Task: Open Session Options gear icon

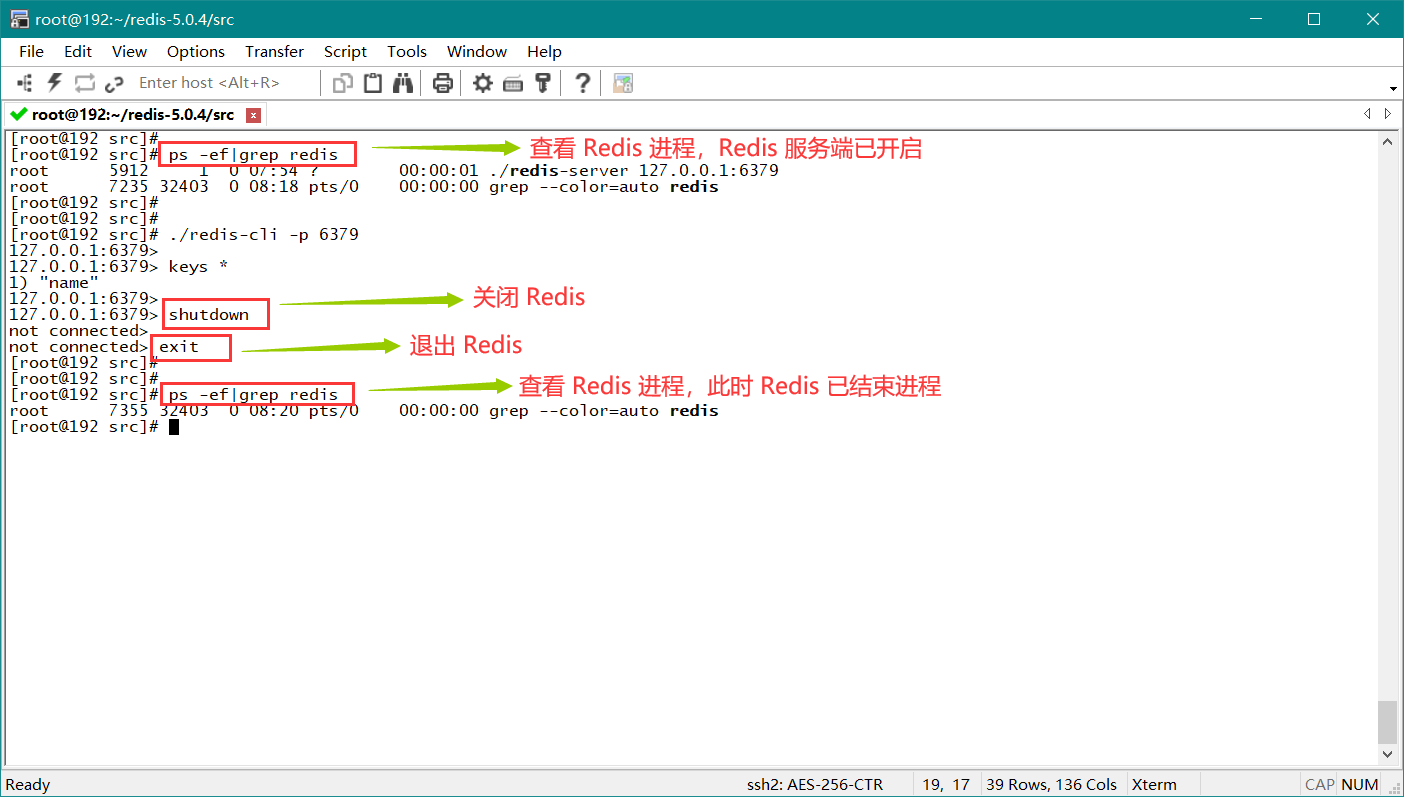Action: pos(483,83)
